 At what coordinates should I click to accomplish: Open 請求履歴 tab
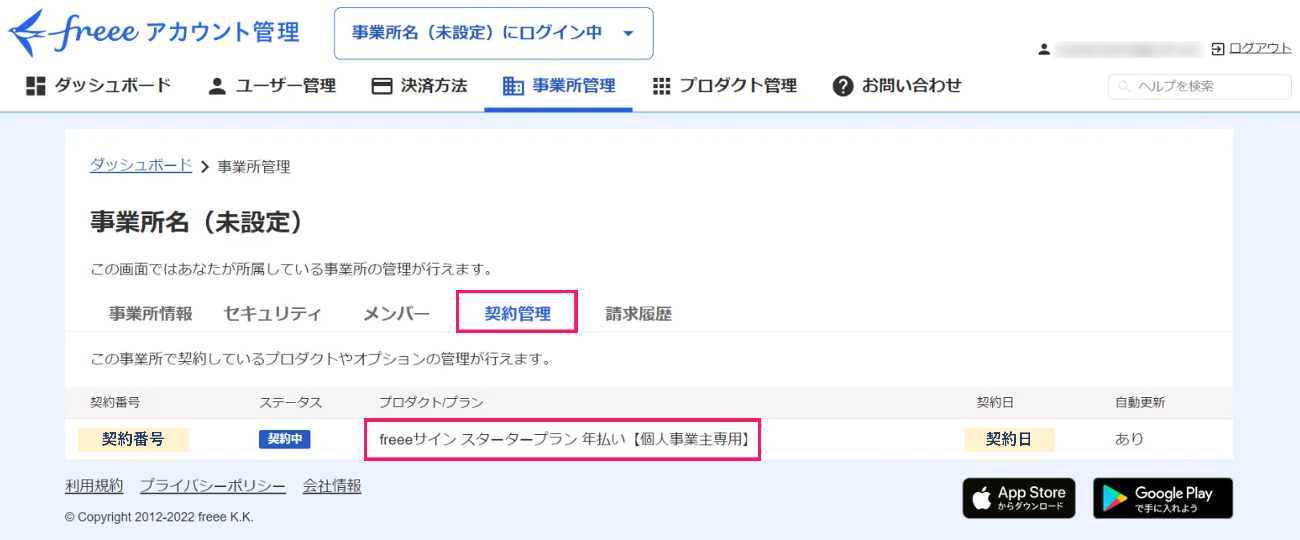coord(639,313)
